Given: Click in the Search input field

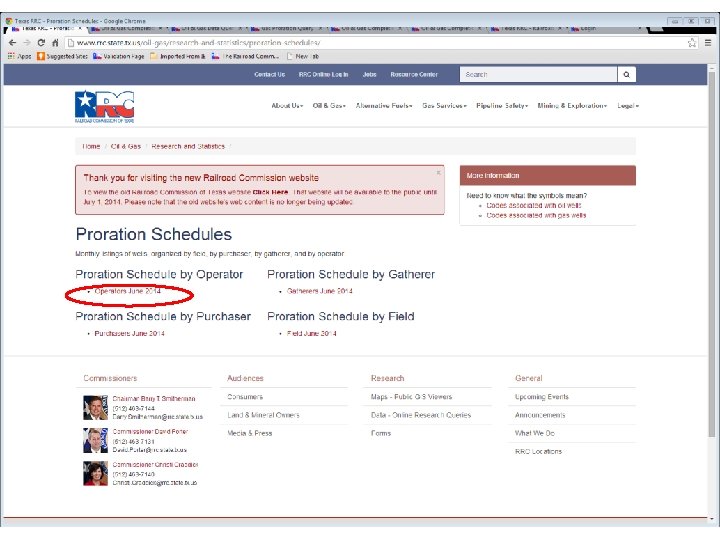Looking at the screenshot, I should (538, 74).
